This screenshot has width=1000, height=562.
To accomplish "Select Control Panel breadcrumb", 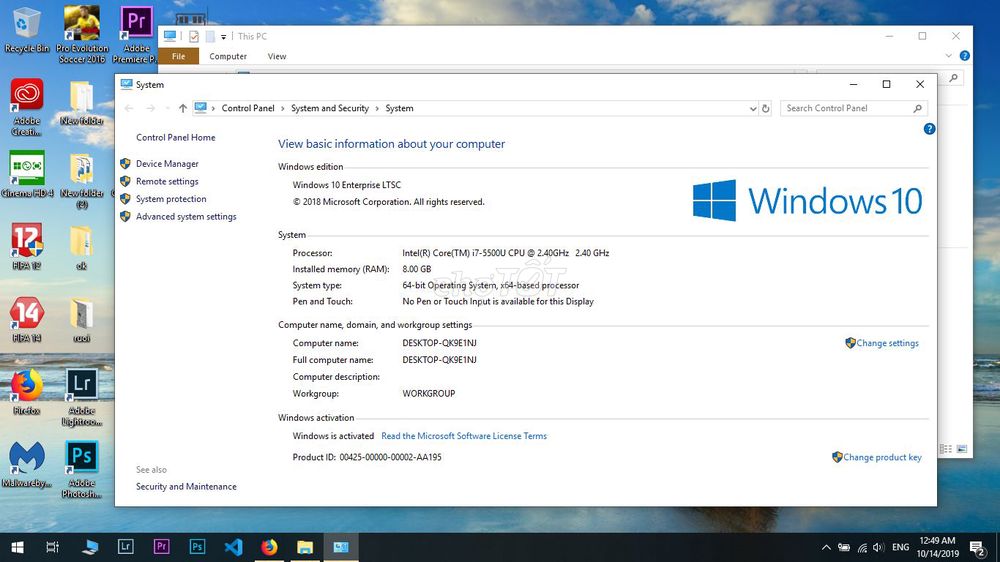I will [x=247, y=108].
